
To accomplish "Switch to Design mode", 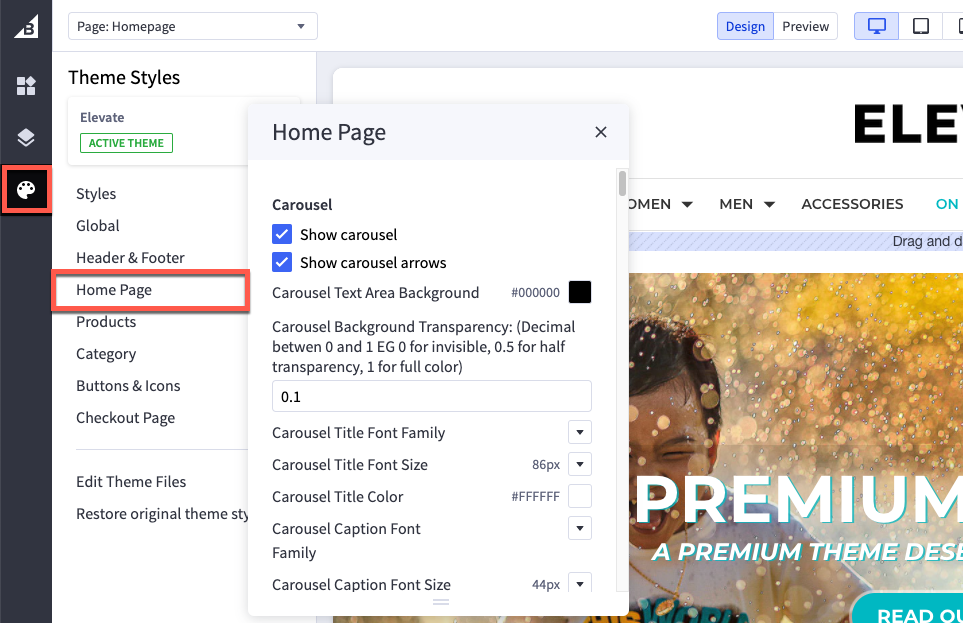I will pos(745,26).
